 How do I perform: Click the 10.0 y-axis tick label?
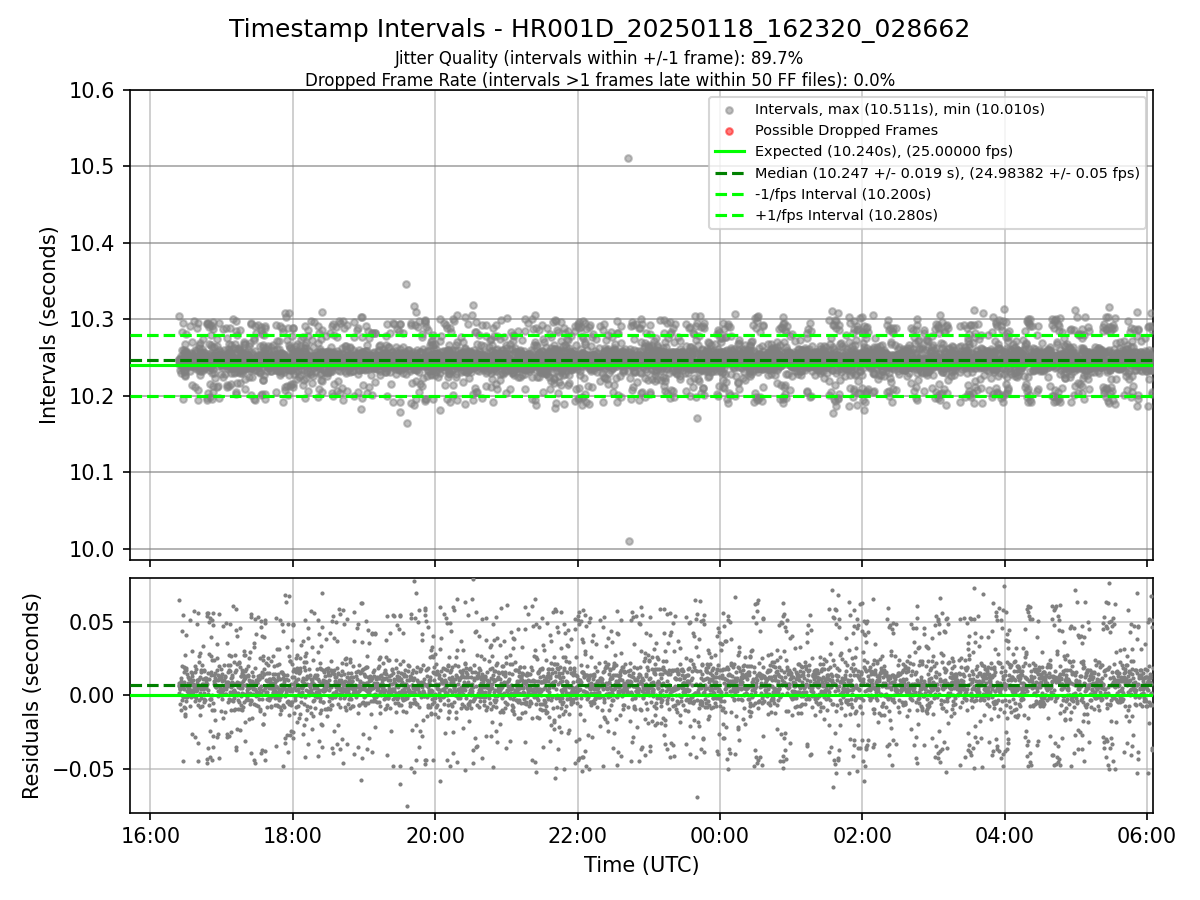94,549
